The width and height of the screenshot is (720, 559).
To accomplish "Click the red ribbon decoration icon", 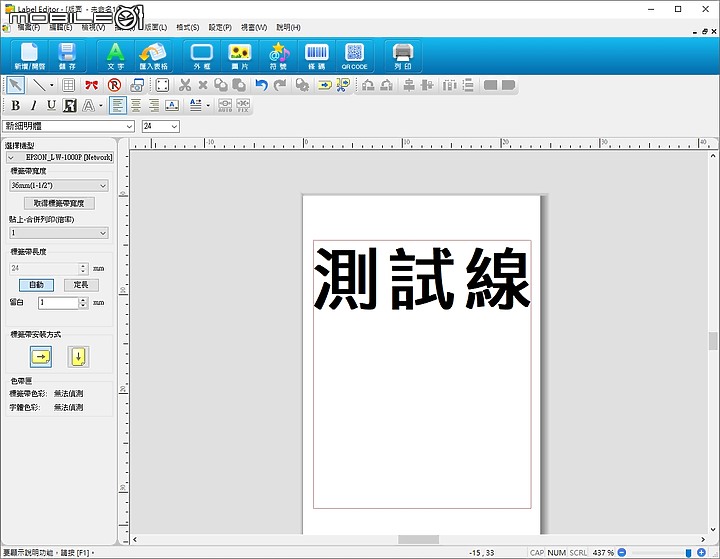I will [91, 85].
